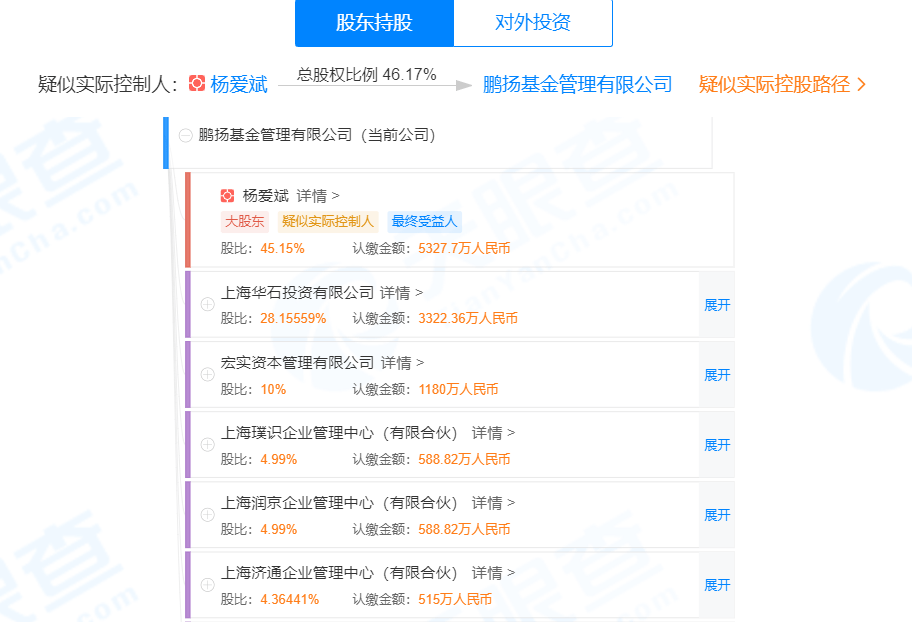This screenshot has height=622, width=912.
Task: Click amount 515万人民币
Action: click(x=455, y=599)
